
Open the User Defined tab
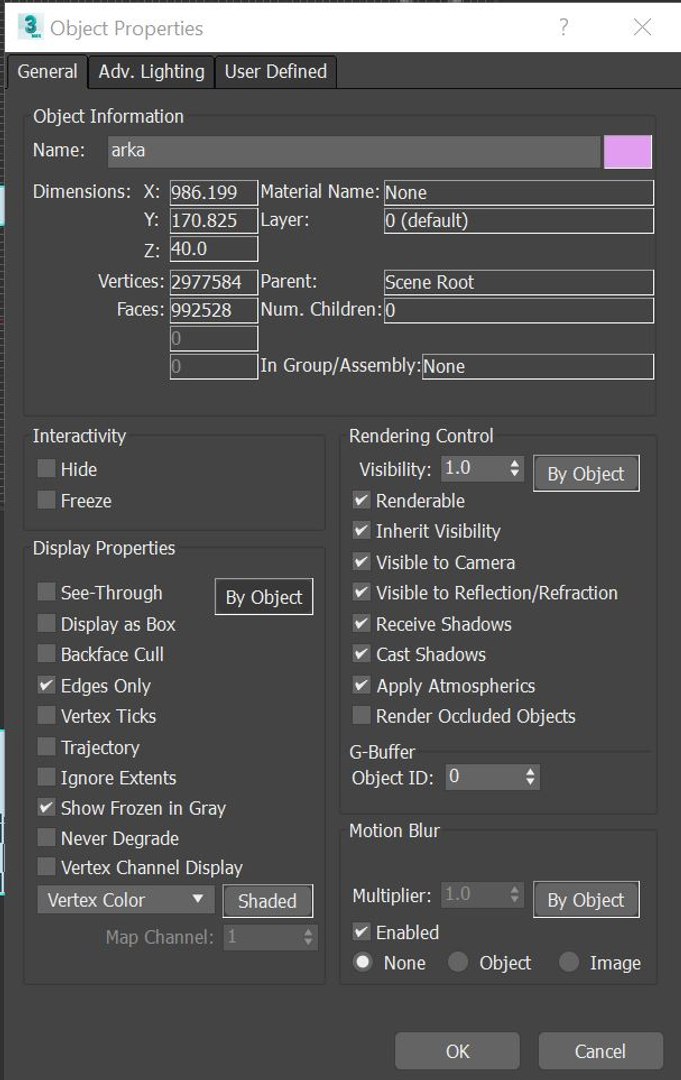(x=275, y=72)
